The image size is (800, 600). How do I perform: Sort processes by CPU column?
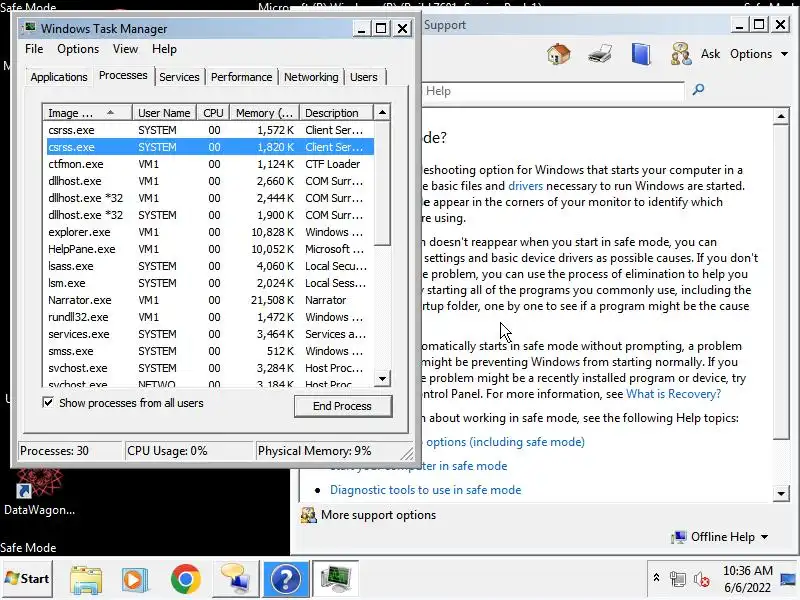213,113
